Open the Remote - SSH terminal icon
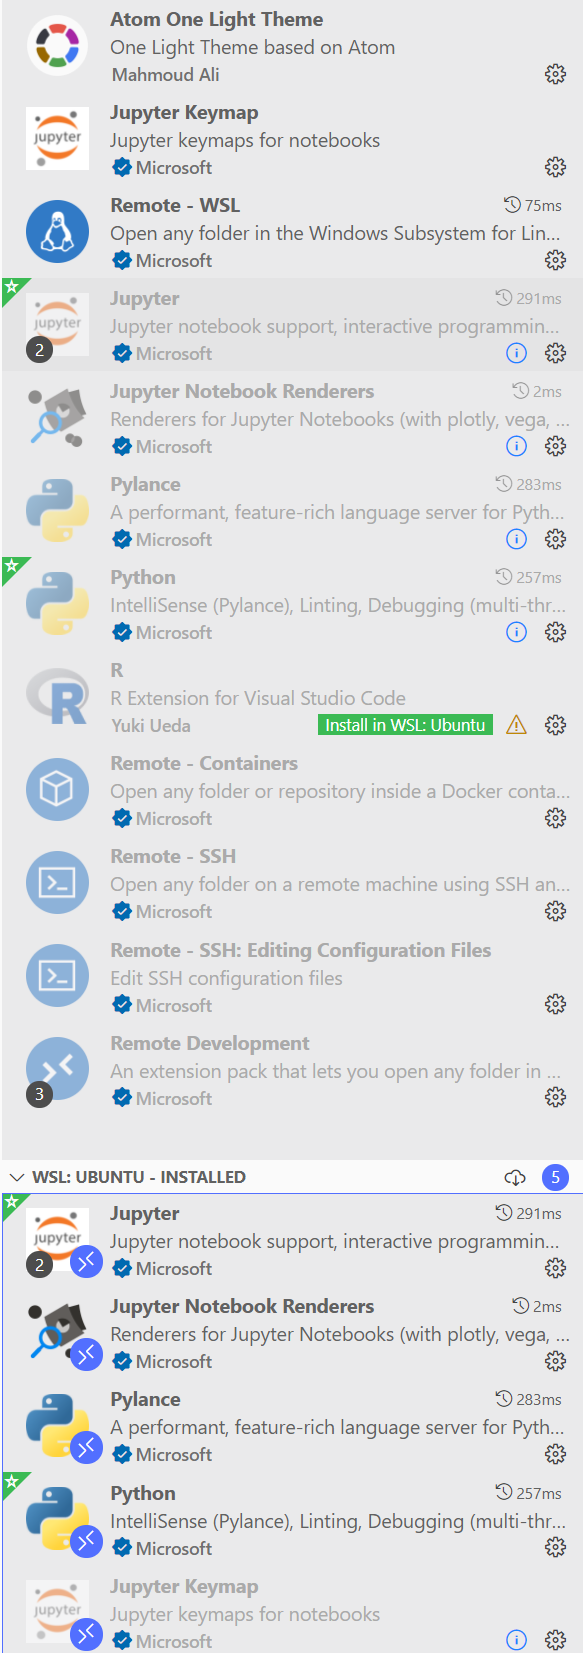Screen dimensions: 583x1653 tap(57, 882)
